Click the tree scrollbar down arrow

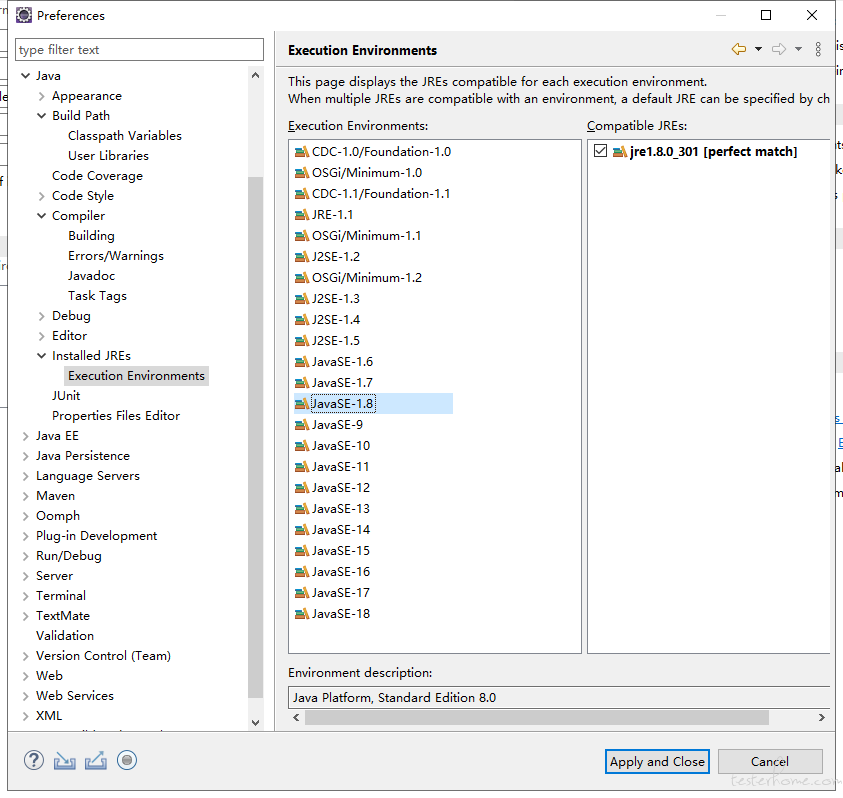click(x=255, y=722)
